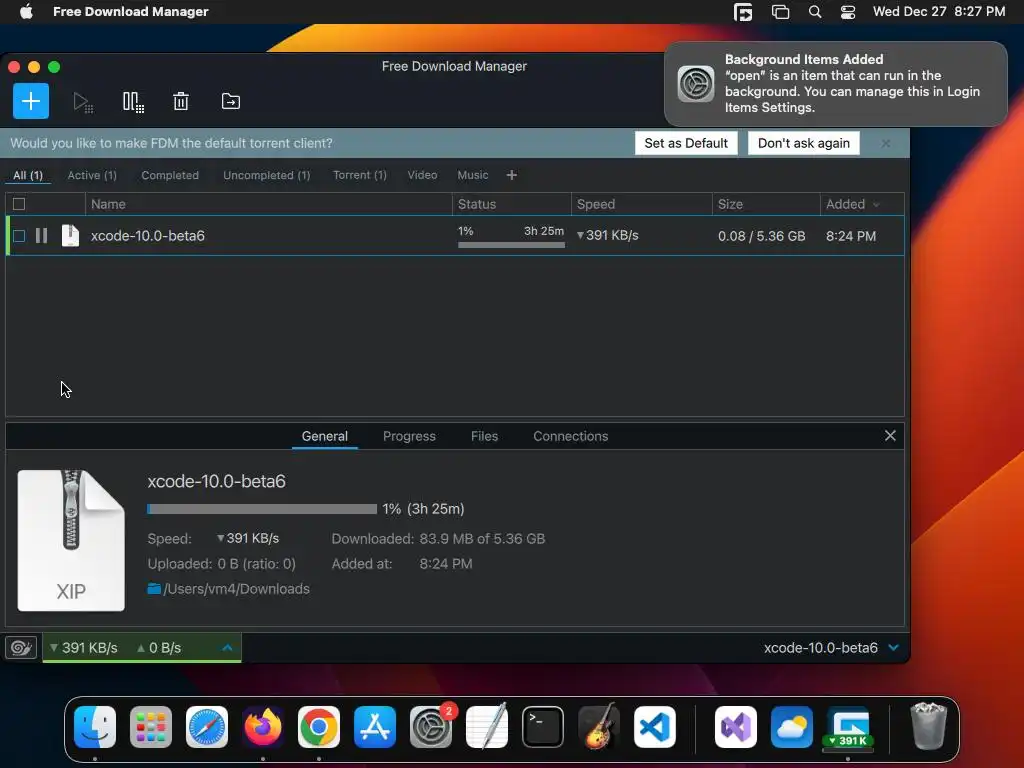Open /Users/vm4/Downloads path link
Viewport: 1024px width, 768px height.
coord(236,588)
